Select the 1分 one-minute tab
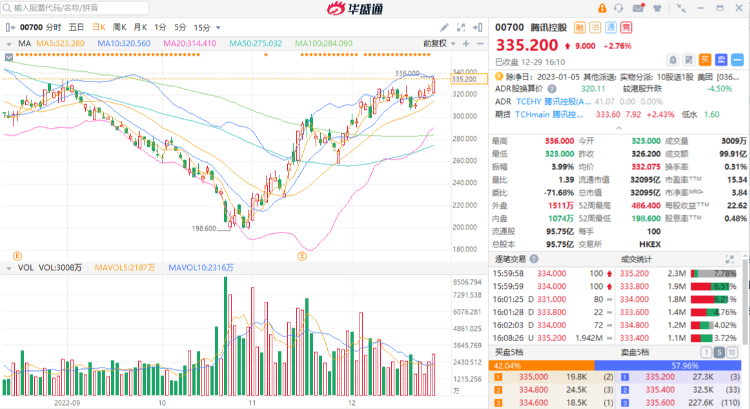This screenshot has height=409, width=750. 160,27
